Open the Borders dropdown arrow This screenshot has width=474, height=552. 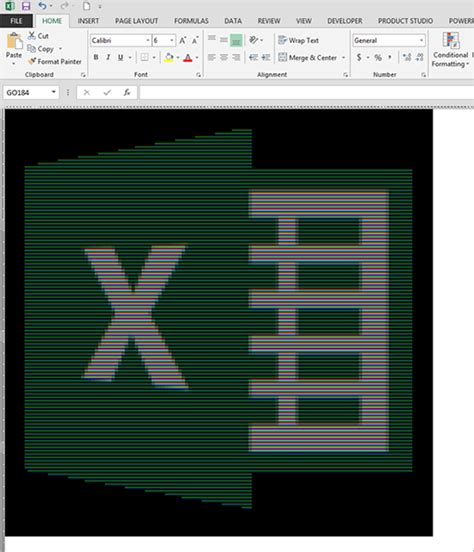(154, 57)
